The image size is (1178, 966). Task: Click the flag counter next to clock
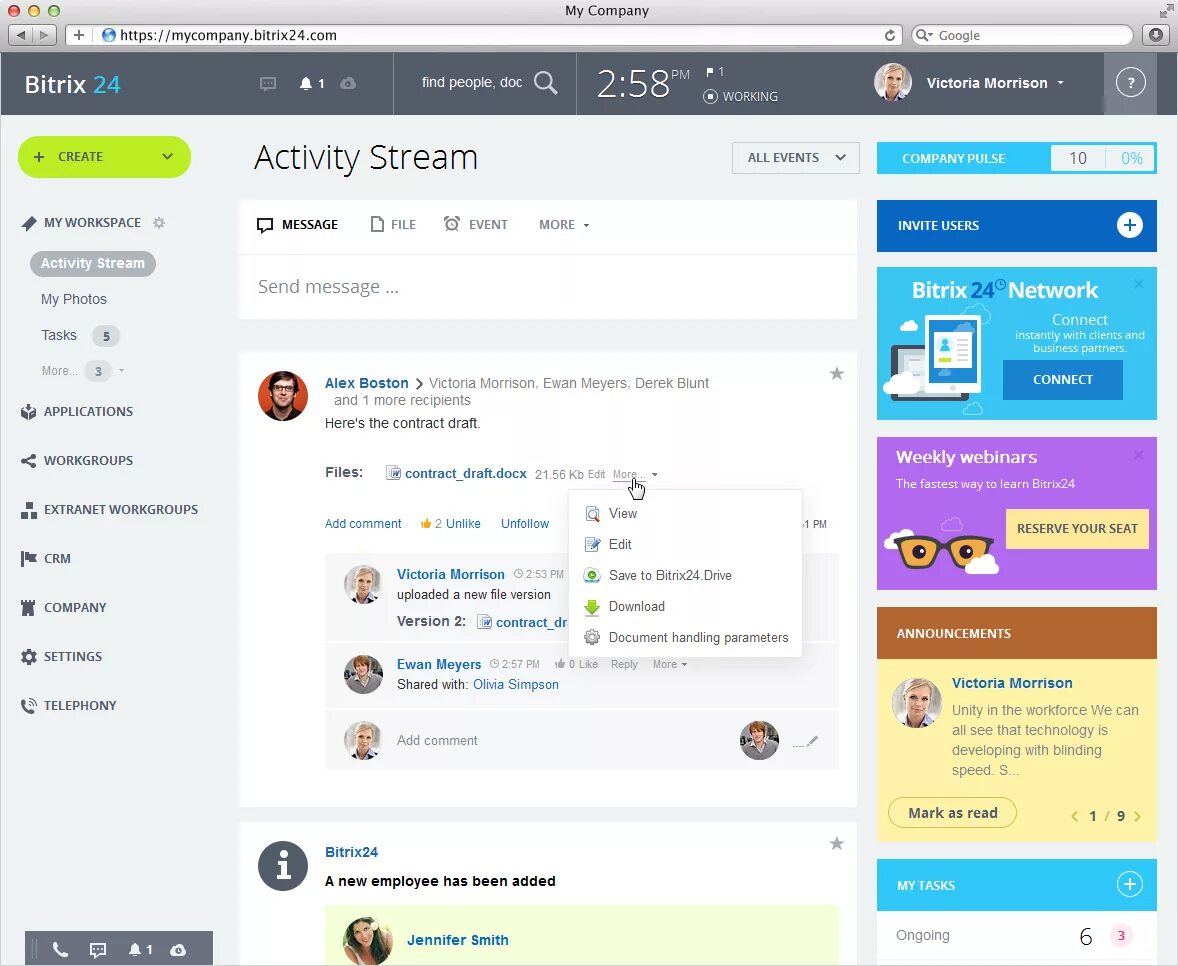pos(714,72)
